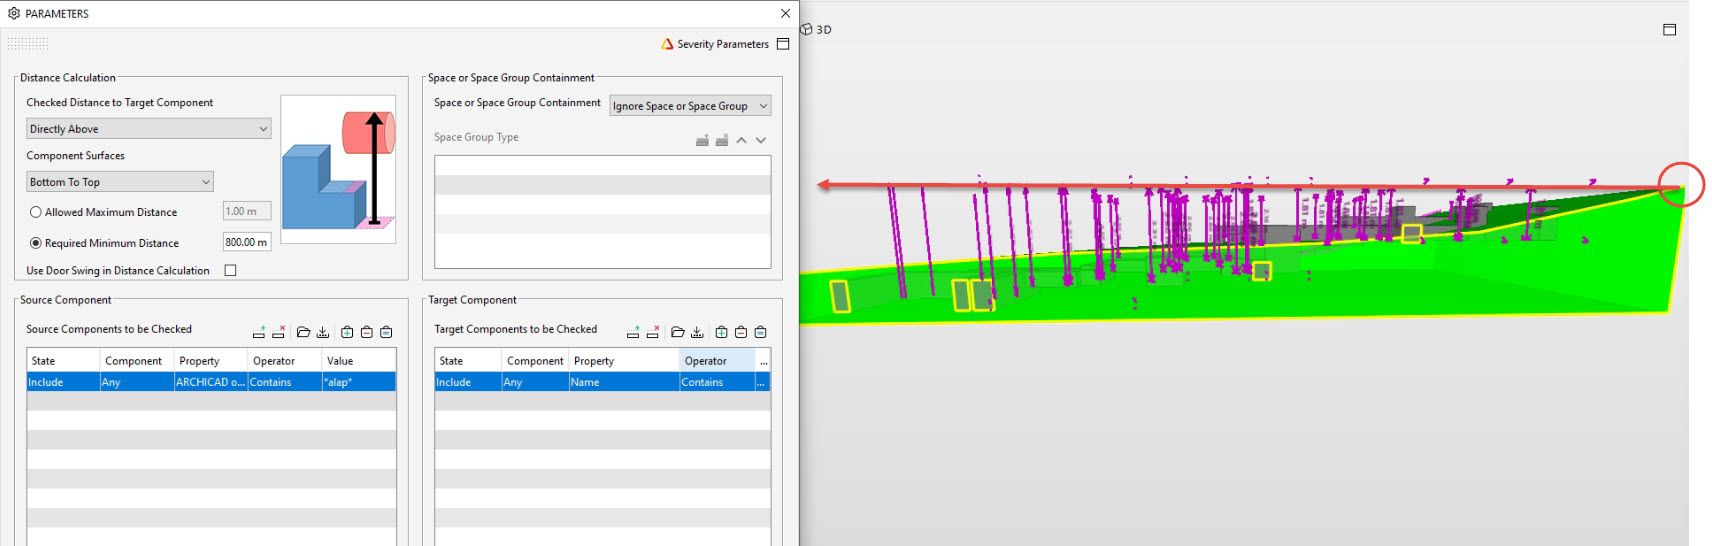The width and height of the screenshot is (1712, 546).
Task: Select the '*alap*' value cell
Action: click(x=359, y=382)
